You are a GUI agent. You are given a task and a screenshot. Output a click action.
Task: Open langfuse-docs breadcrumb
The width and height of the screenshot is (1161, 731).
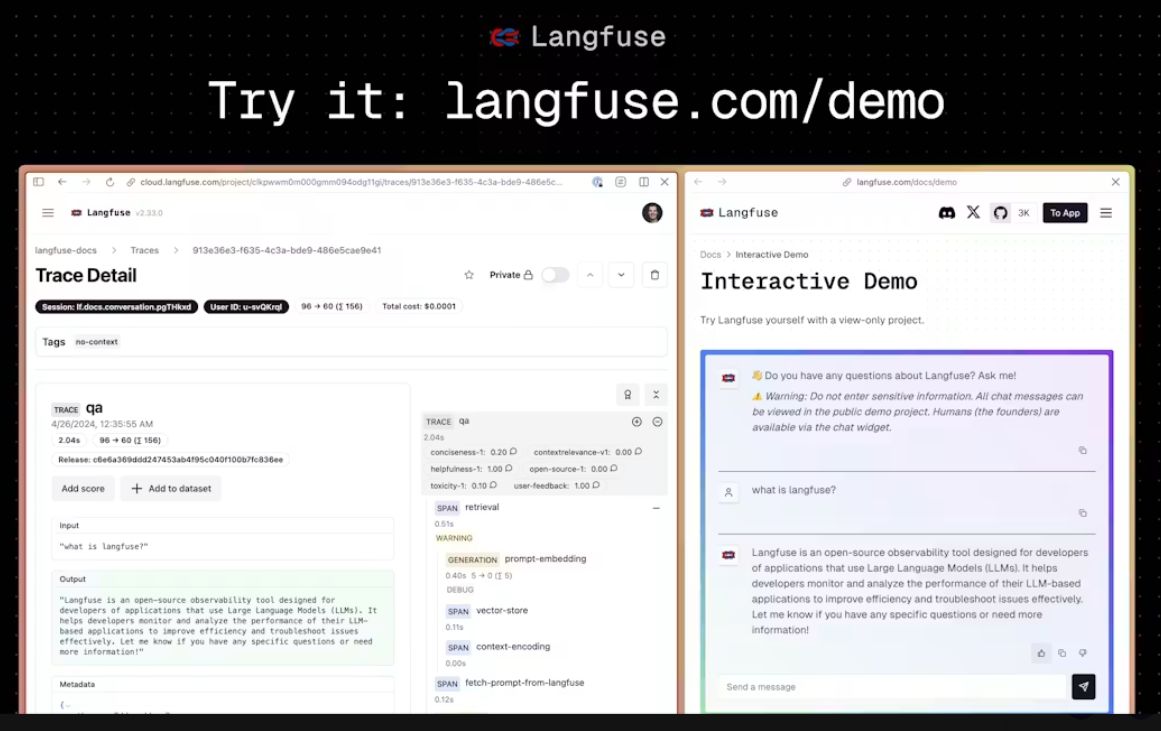tap(66, 250)
